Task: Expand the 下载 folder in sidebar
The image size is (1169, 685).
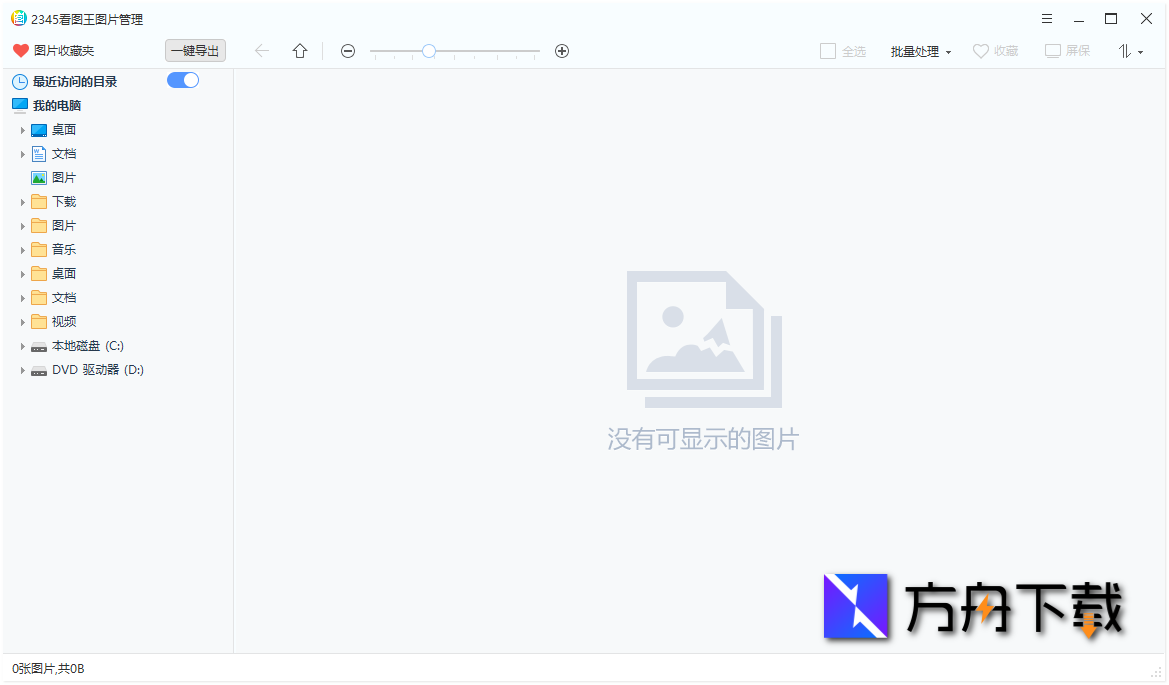Action: tap(23, 201)
